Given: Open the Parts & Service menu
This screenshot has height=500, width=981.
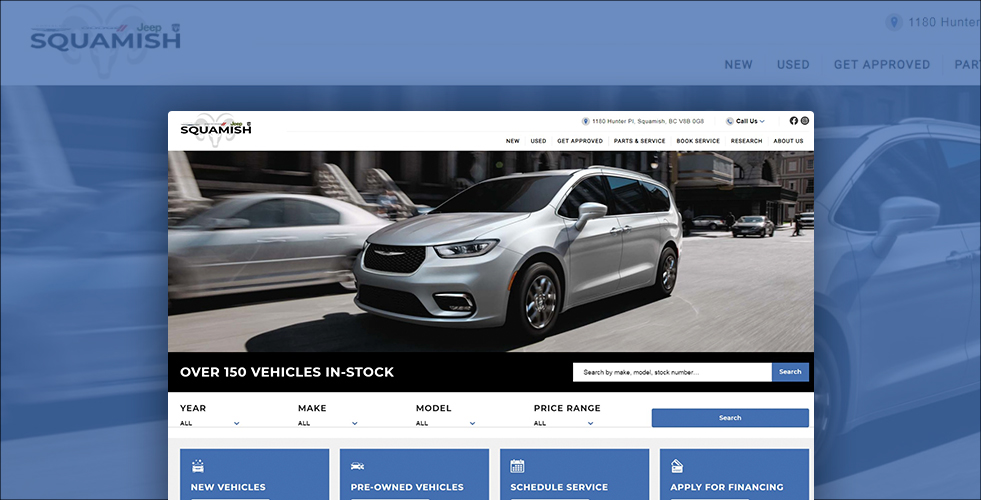Looking at the screenshot, I should pos(639,141).
